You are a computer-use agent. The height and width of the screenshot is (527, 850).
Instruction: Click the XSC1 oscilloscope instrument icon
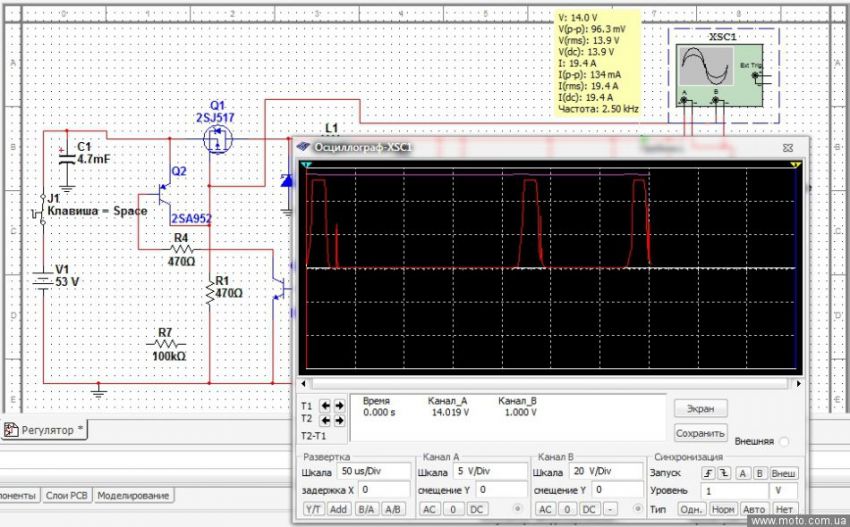[x=706, y=69]
